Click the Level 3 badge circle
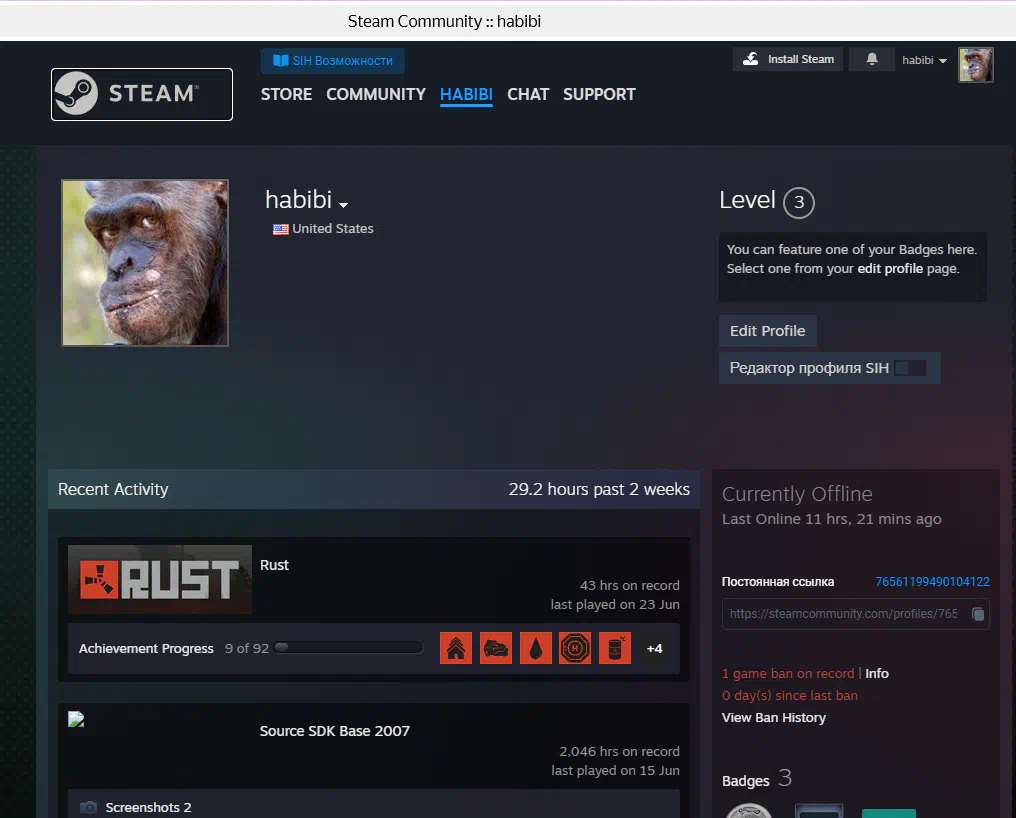This screenshot has height=818, width=1016. click(x=799, y=202)
